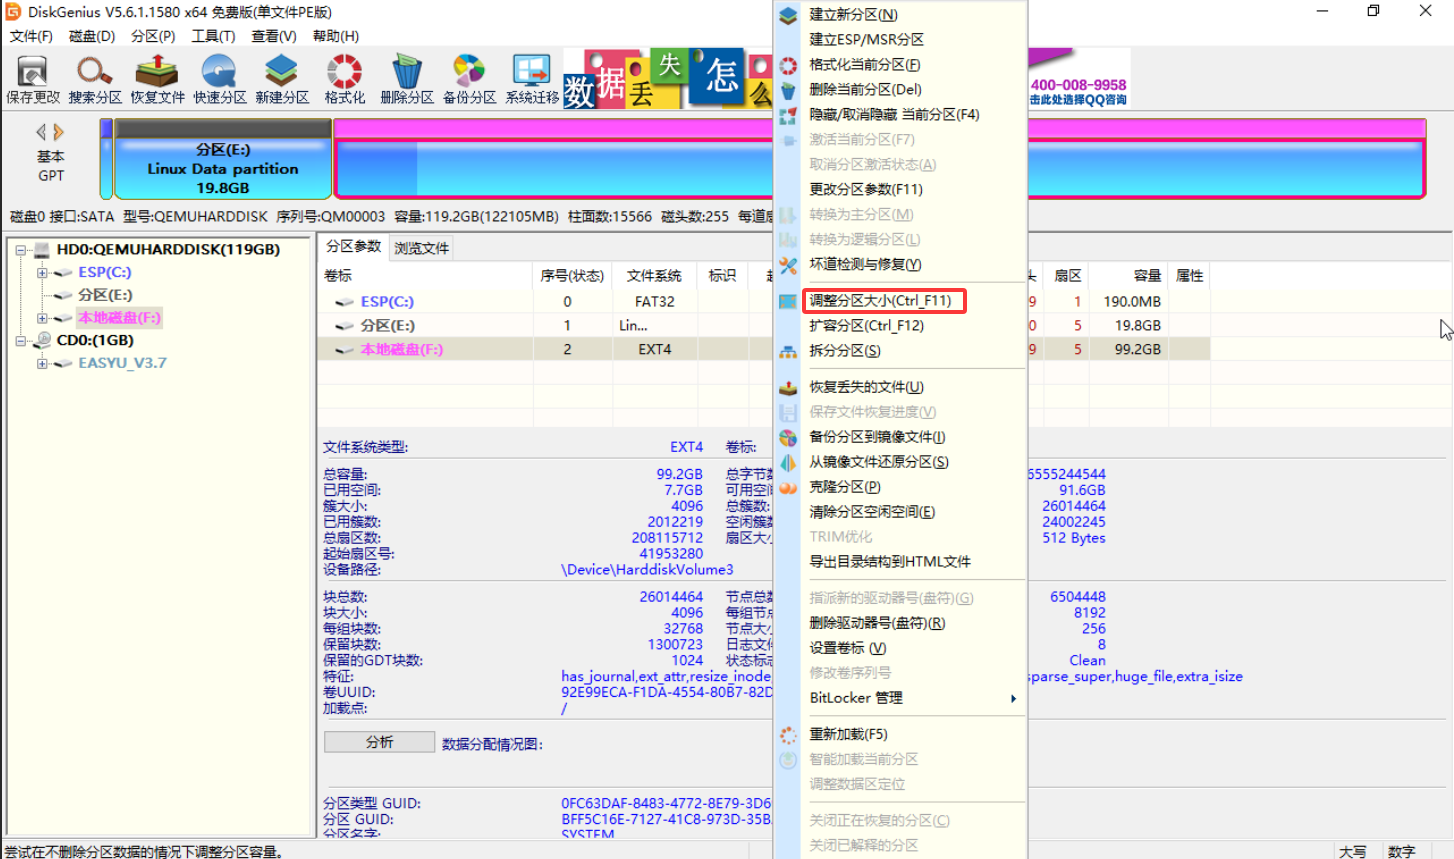This screenshot has width=1454, height=859.
Task: Select 分区(E:) in the disk tree
Action: pos(105,295)
